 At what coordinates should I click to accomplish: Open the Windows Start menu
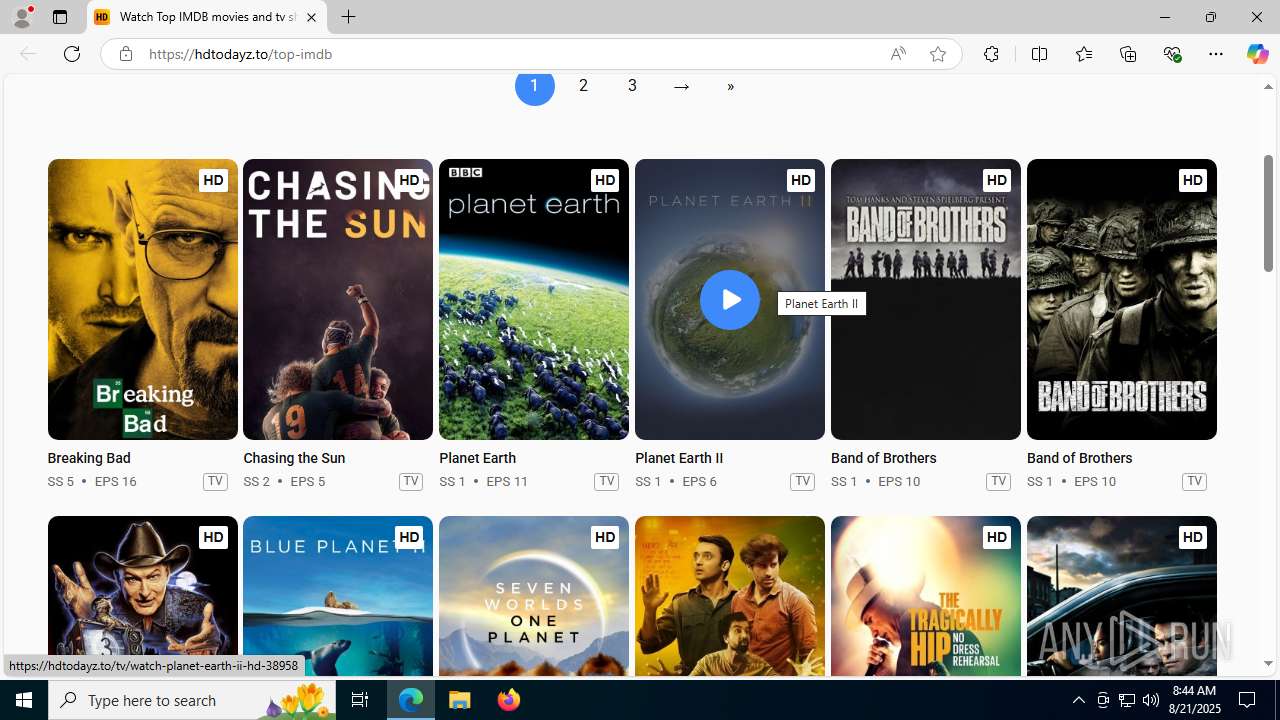point(24,700)
